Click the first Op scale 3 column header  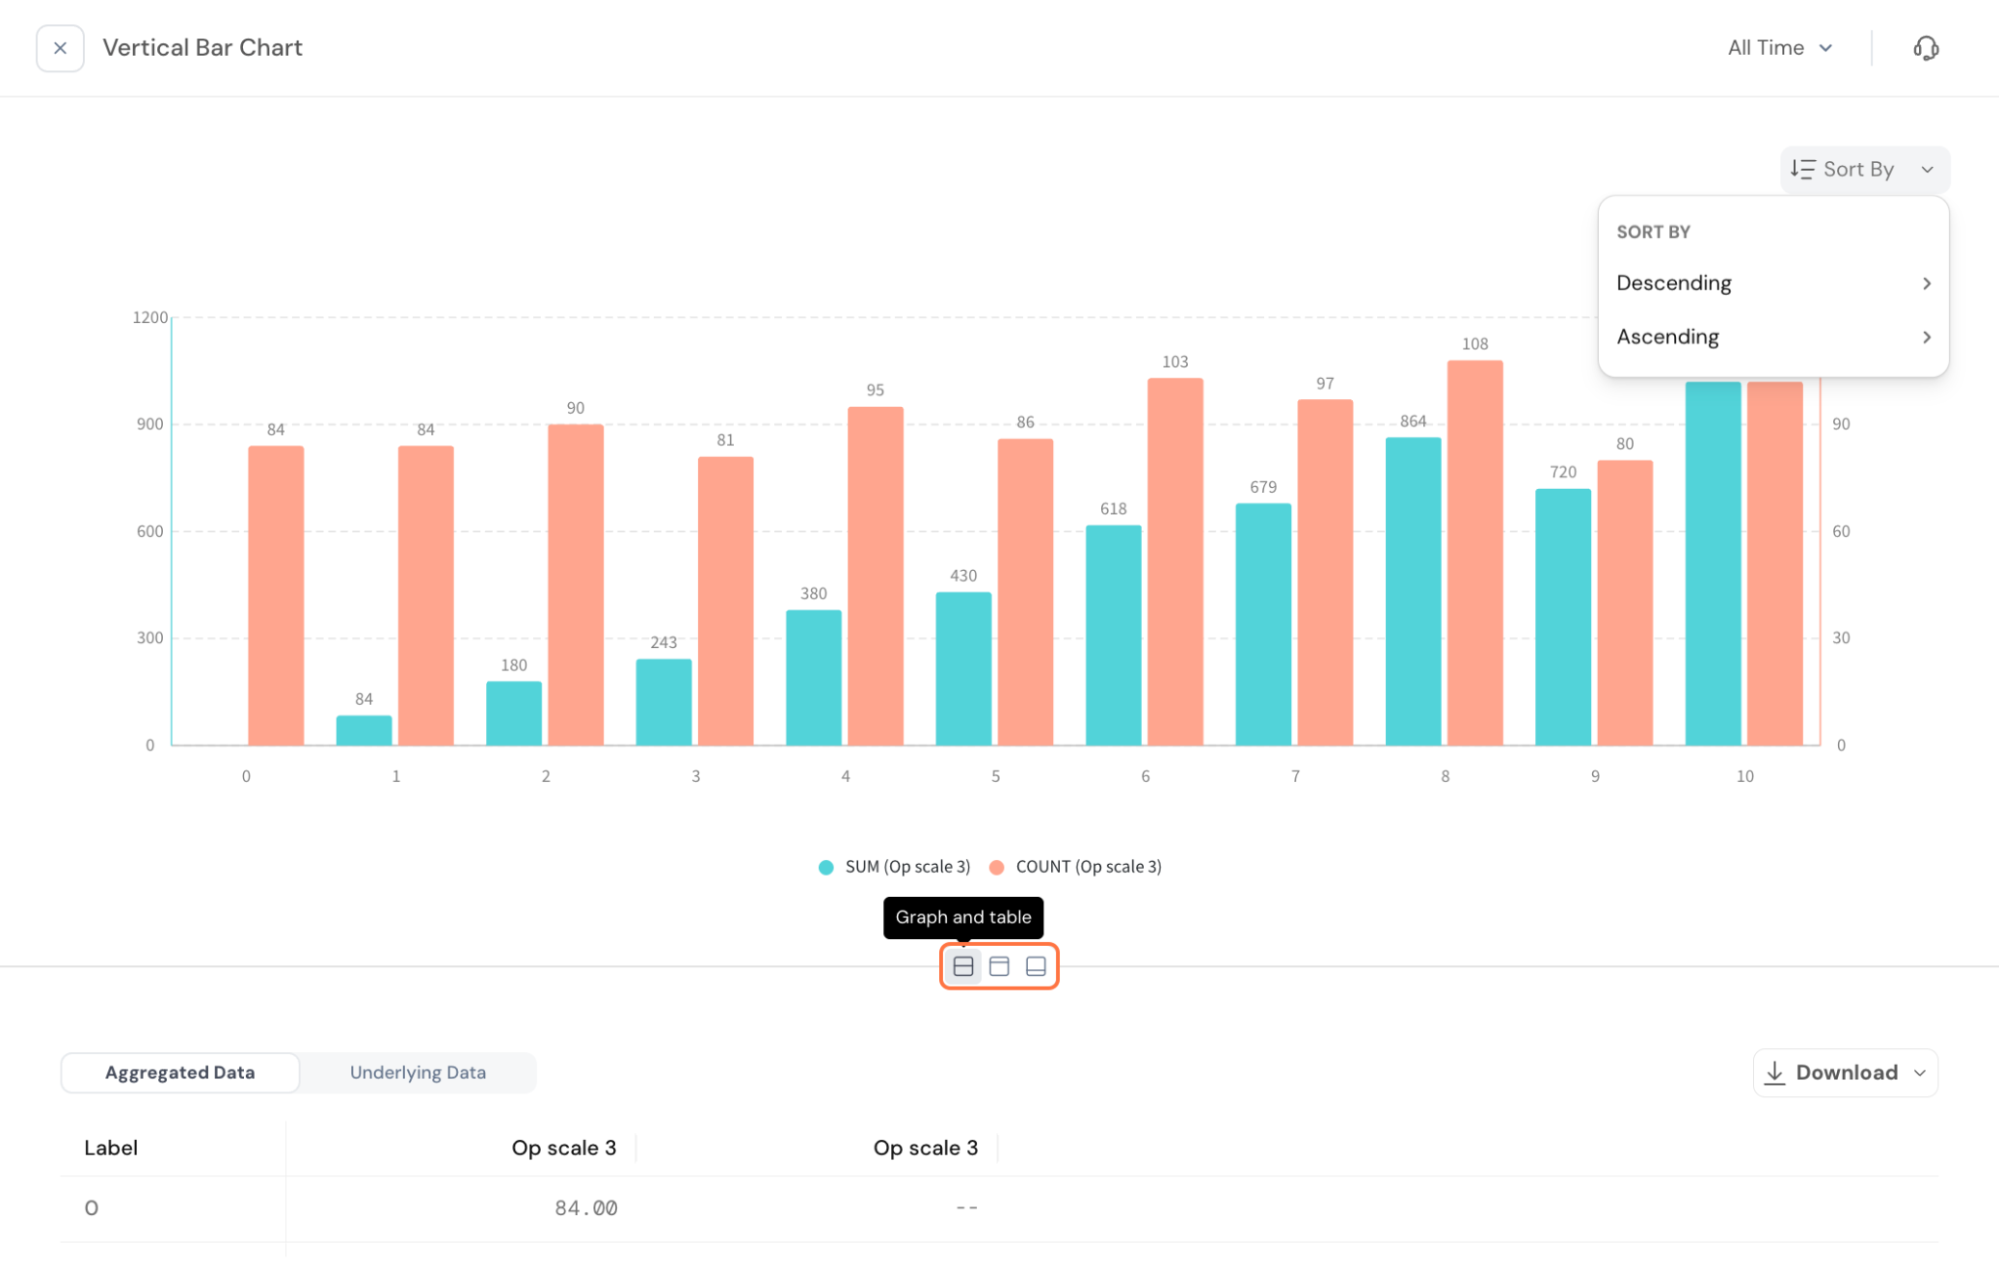(563, 1148)
